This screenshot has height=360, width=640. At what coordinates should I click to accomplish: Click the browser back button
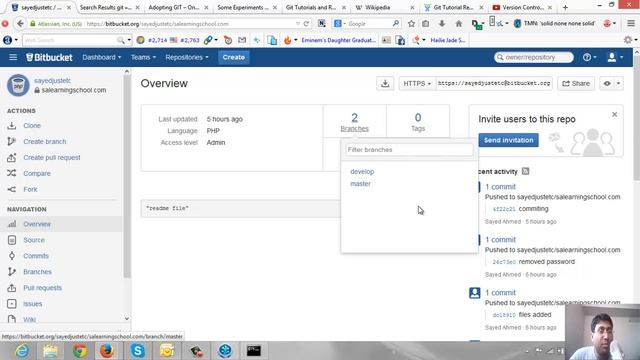click(20, 24)
